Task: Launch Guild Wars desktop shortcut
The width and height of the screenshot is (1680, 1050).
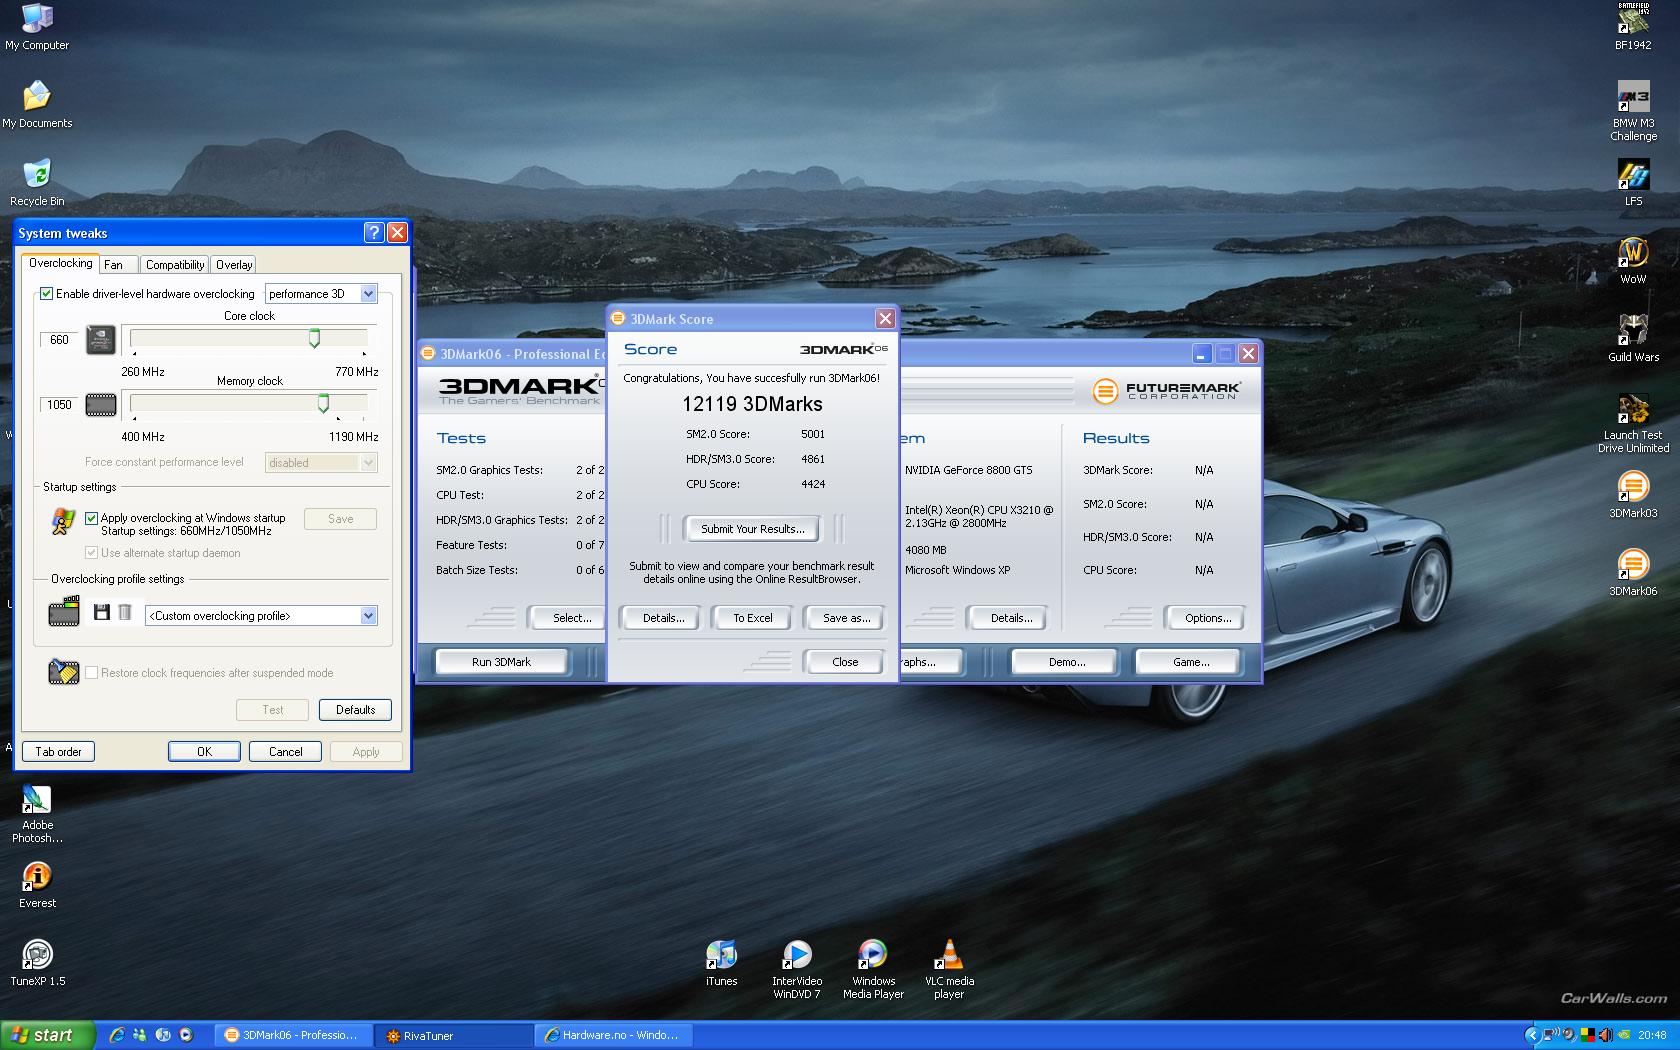Action: coord(1633,339)
